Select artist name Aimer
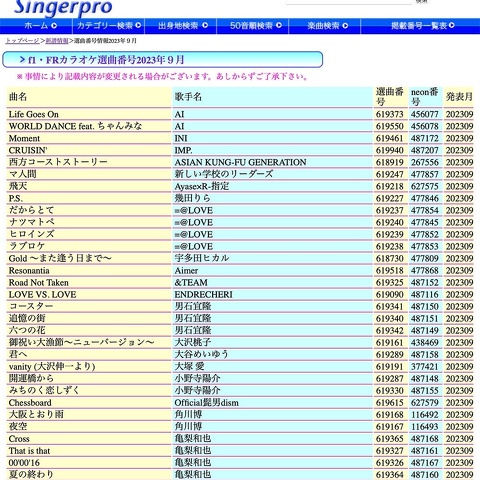This screenshot has height=480, width=480. (186, 270)
